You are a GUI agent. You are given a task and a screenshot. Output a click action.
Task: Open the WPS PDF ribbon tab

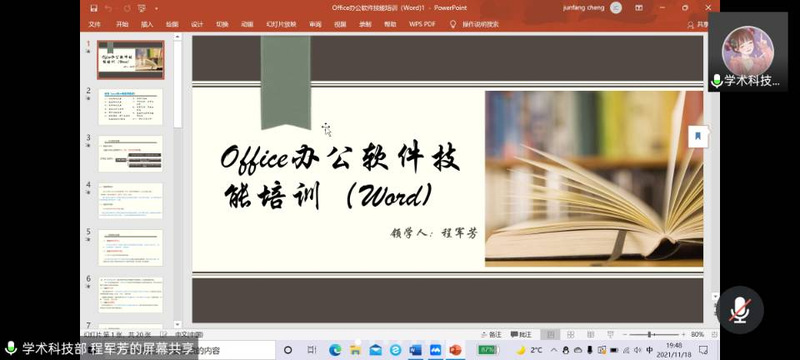(422, 24)
